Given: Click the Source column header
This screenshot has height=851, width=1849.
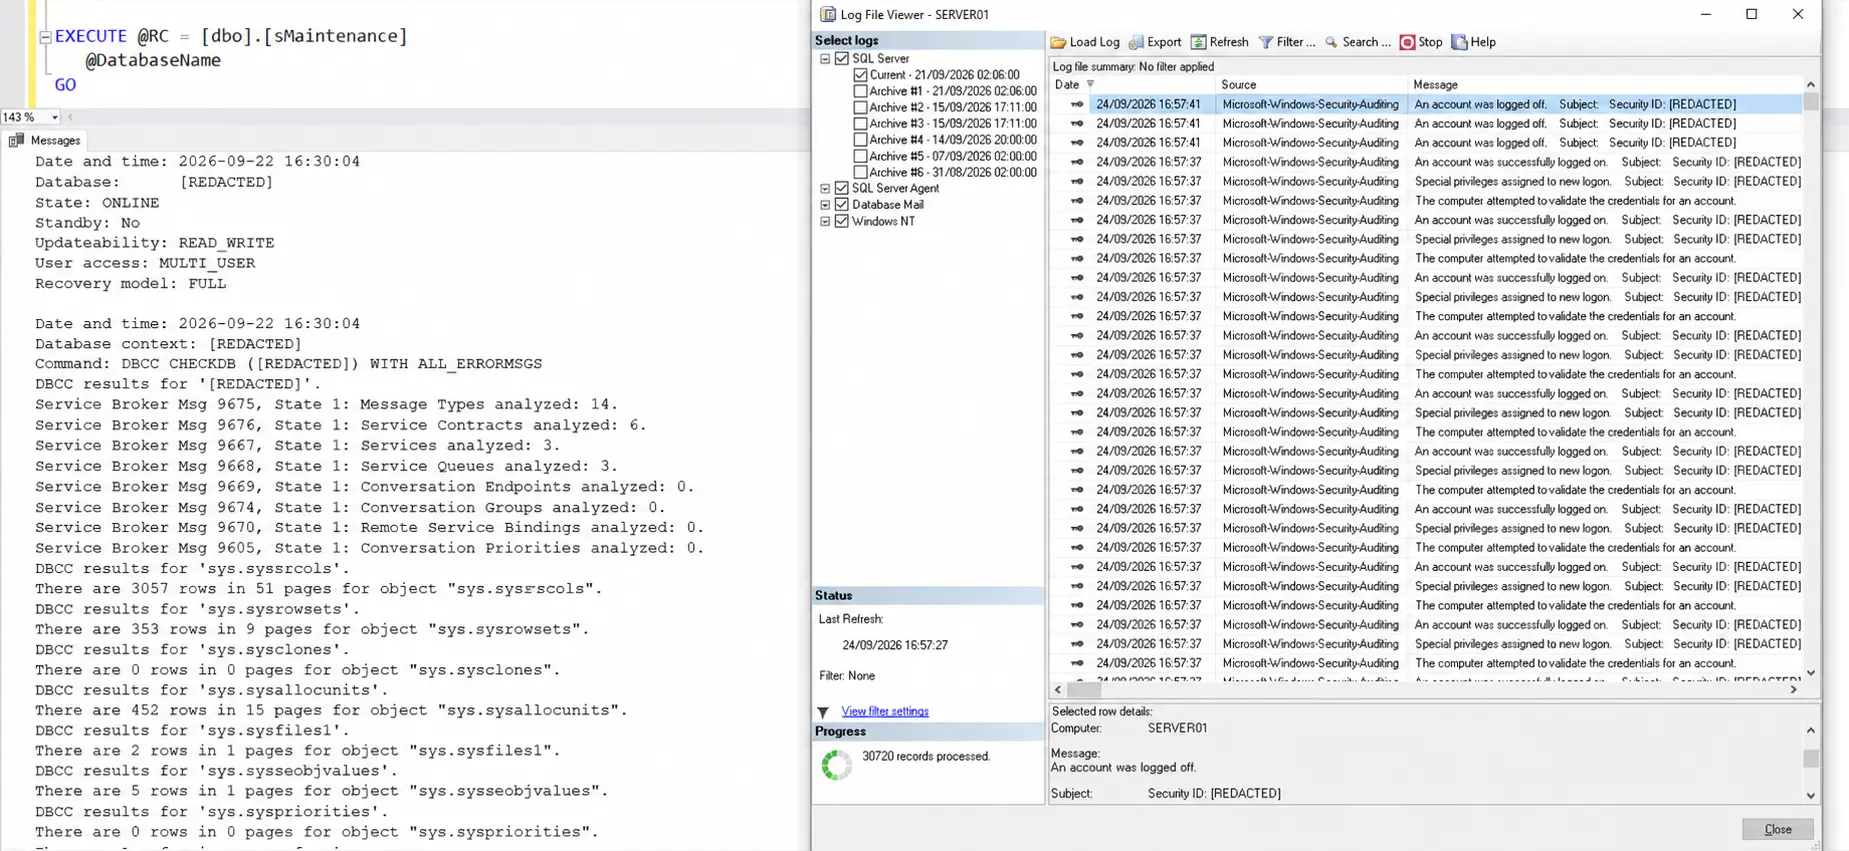Looking at the screenshot, I should [1312, 85].
